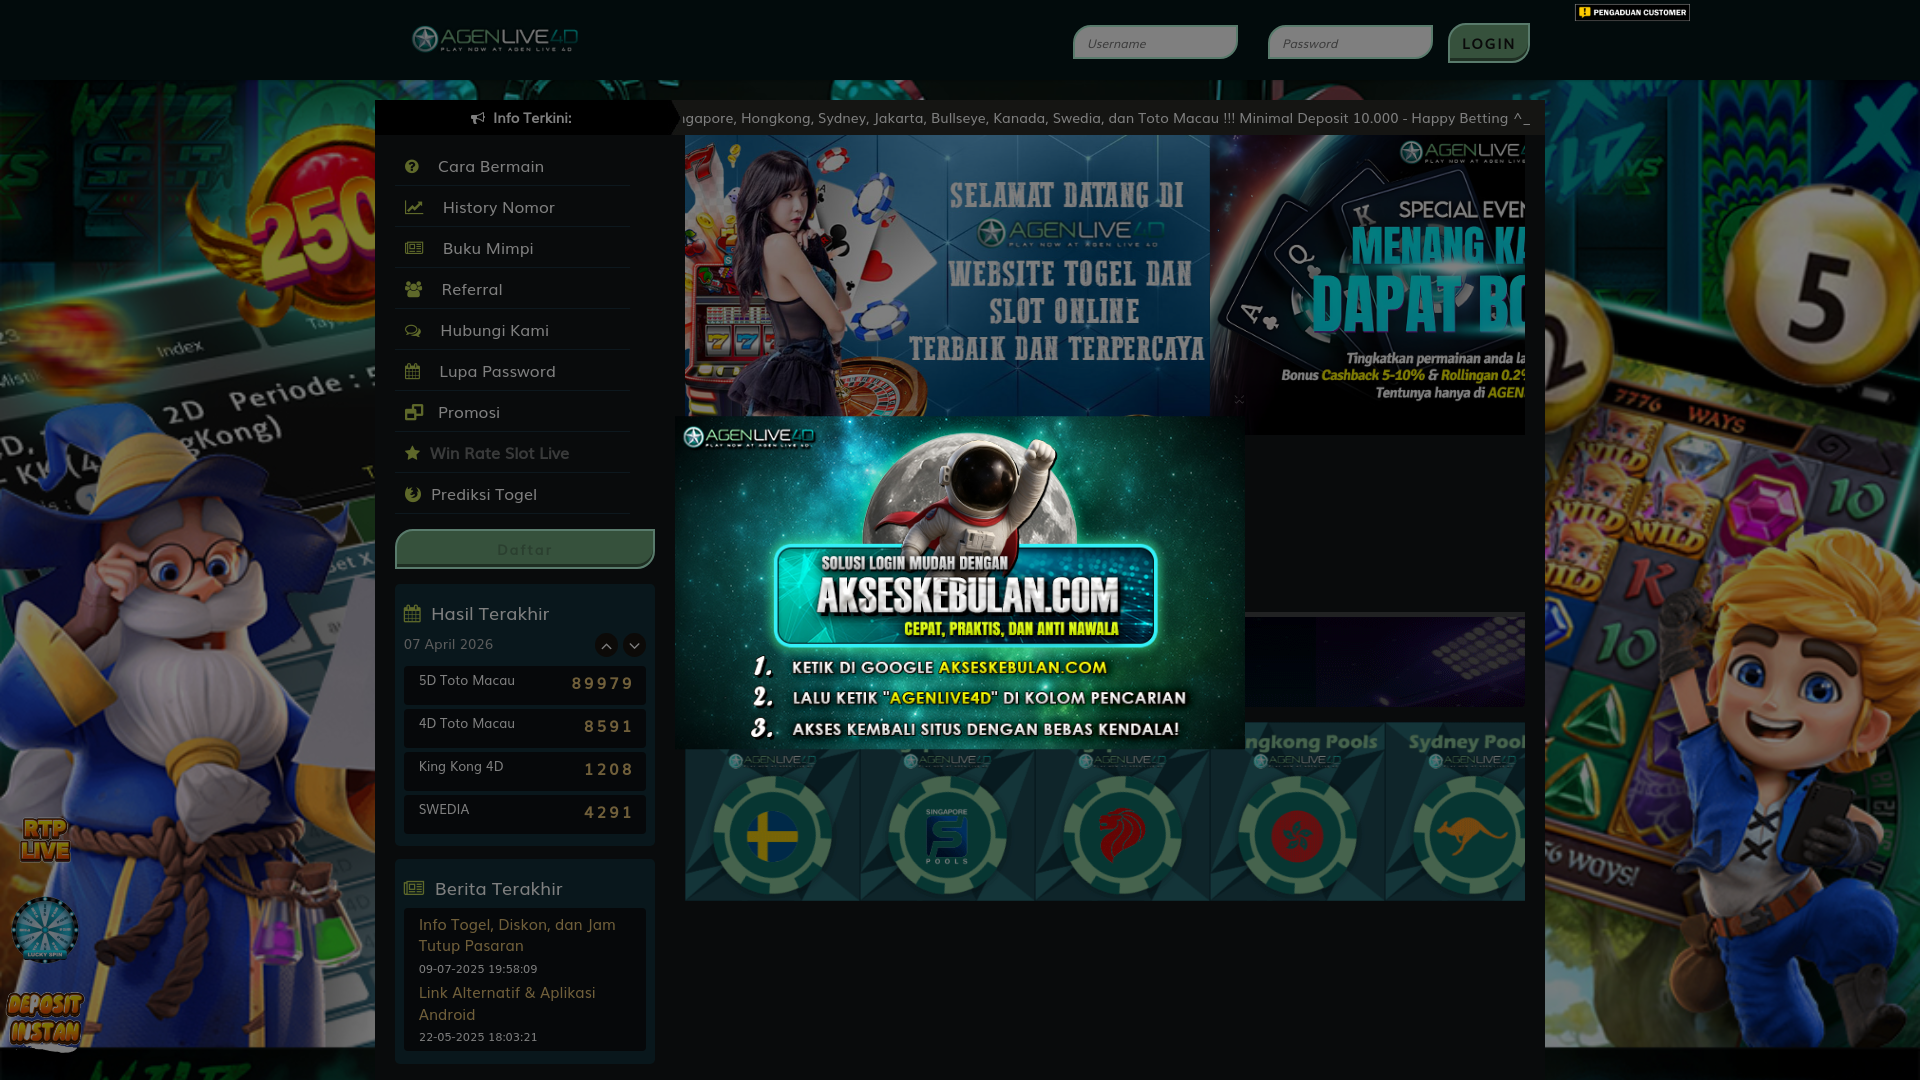Click the Daftar register button
The height and width of the screenshot is (1080, 1920).
(525, 549)
